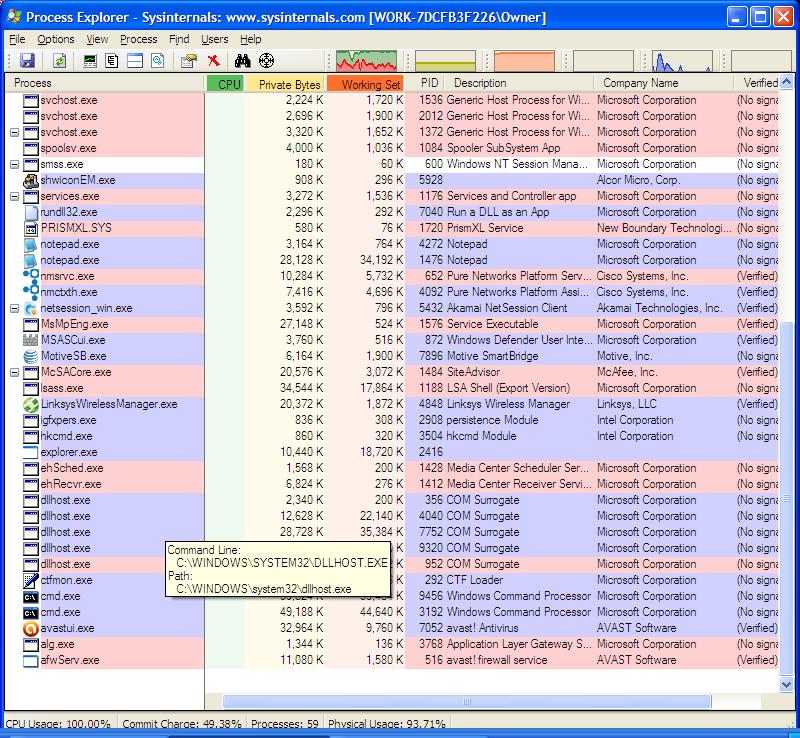The height and width of the screenshot is (738, 800).
Task: Open the Find menu
Action: pyautogui.click(x=179, y=39)
